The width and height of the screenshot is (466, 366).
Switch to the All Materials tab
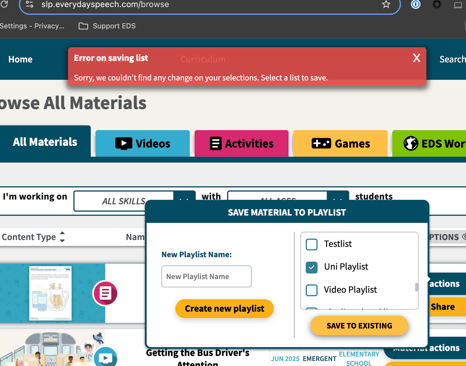tap(45, 142)
